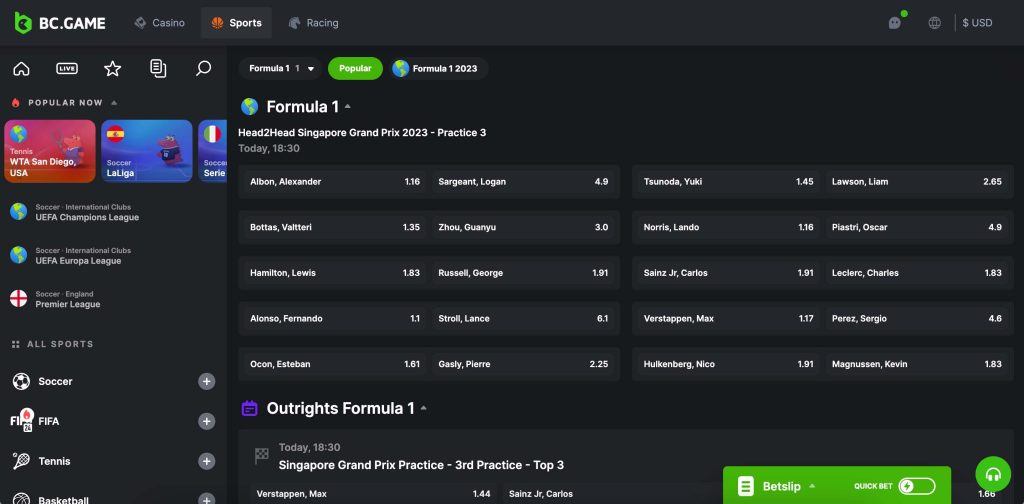Click the Betslip receipt icon
The height and width of the screenshot is (504, 1024).
745,486
